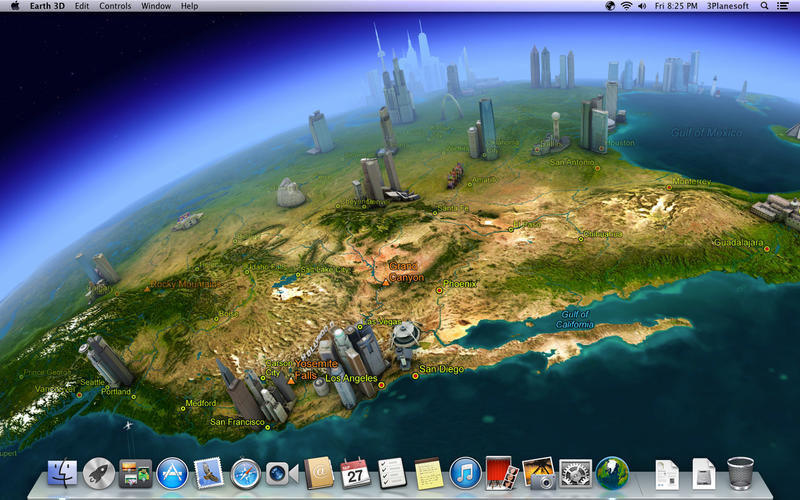Launch Safari from the Dock
Image resolution: width=800 pixels, height=500 pixels.
245,473
